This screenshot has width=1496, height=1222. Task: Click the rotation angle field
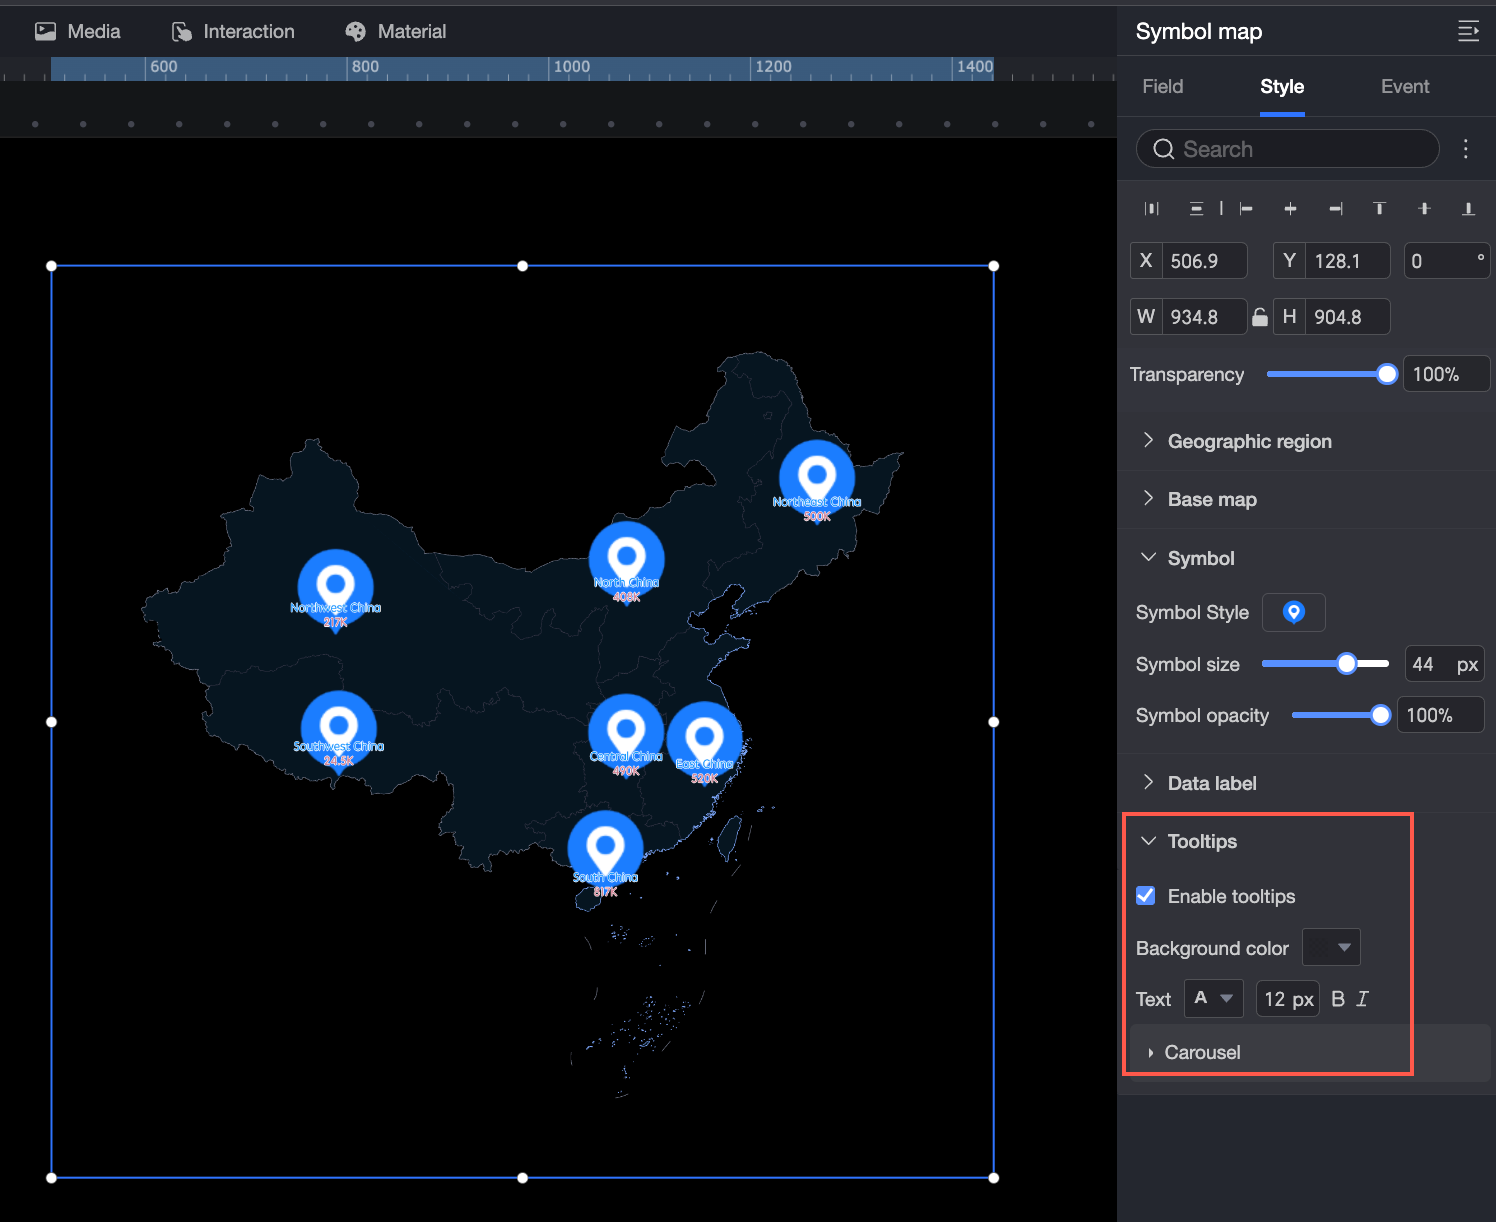pos(1447,261)
